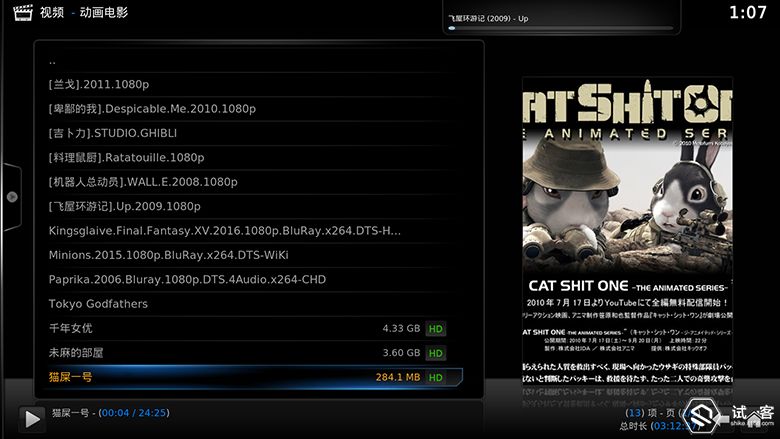
Task: Open the side menu handle on left edge
Action: 12,197
